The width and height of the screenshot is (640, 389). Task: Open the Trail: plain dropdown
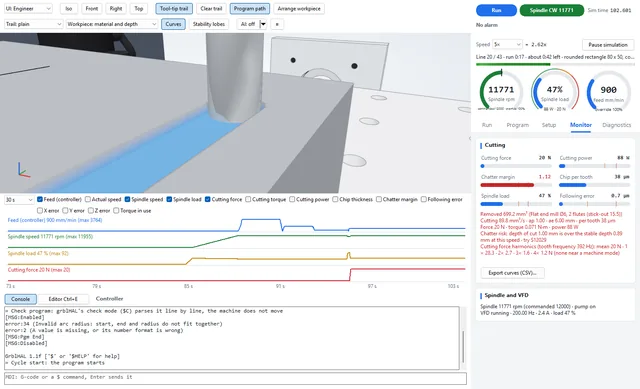click(33, 24)
